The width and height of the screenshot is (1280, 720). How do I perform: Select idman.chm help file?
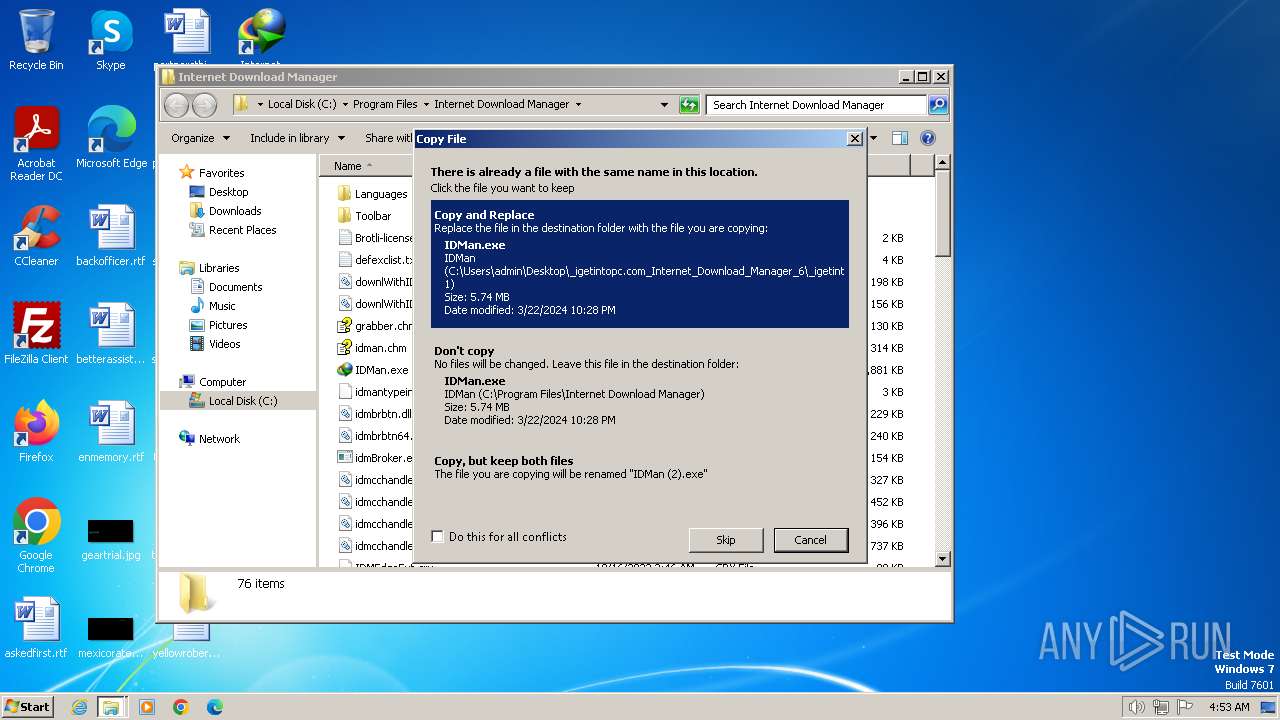(x=374, y=348)
